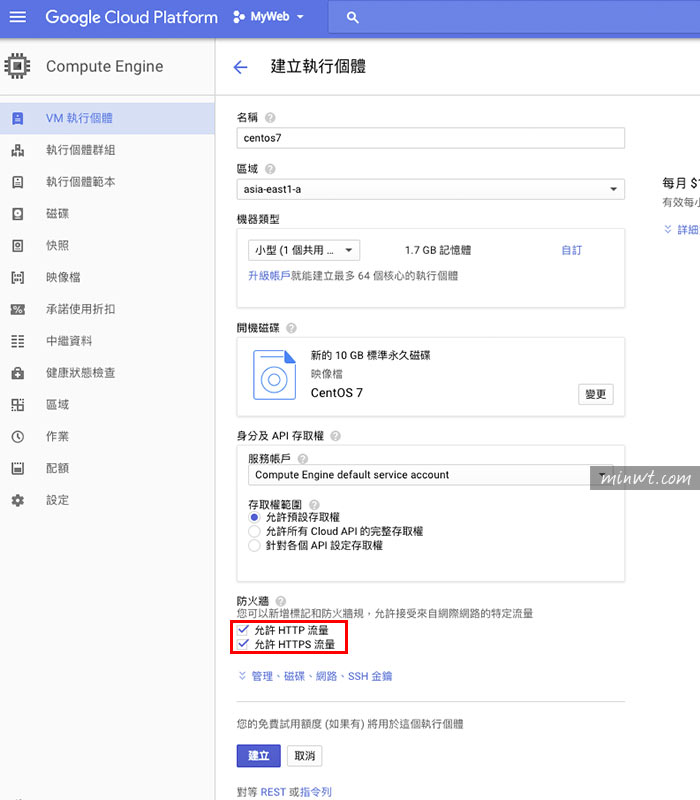Click the help icon beside 區域 field label

pyautogui.click(x=270, y=169)
